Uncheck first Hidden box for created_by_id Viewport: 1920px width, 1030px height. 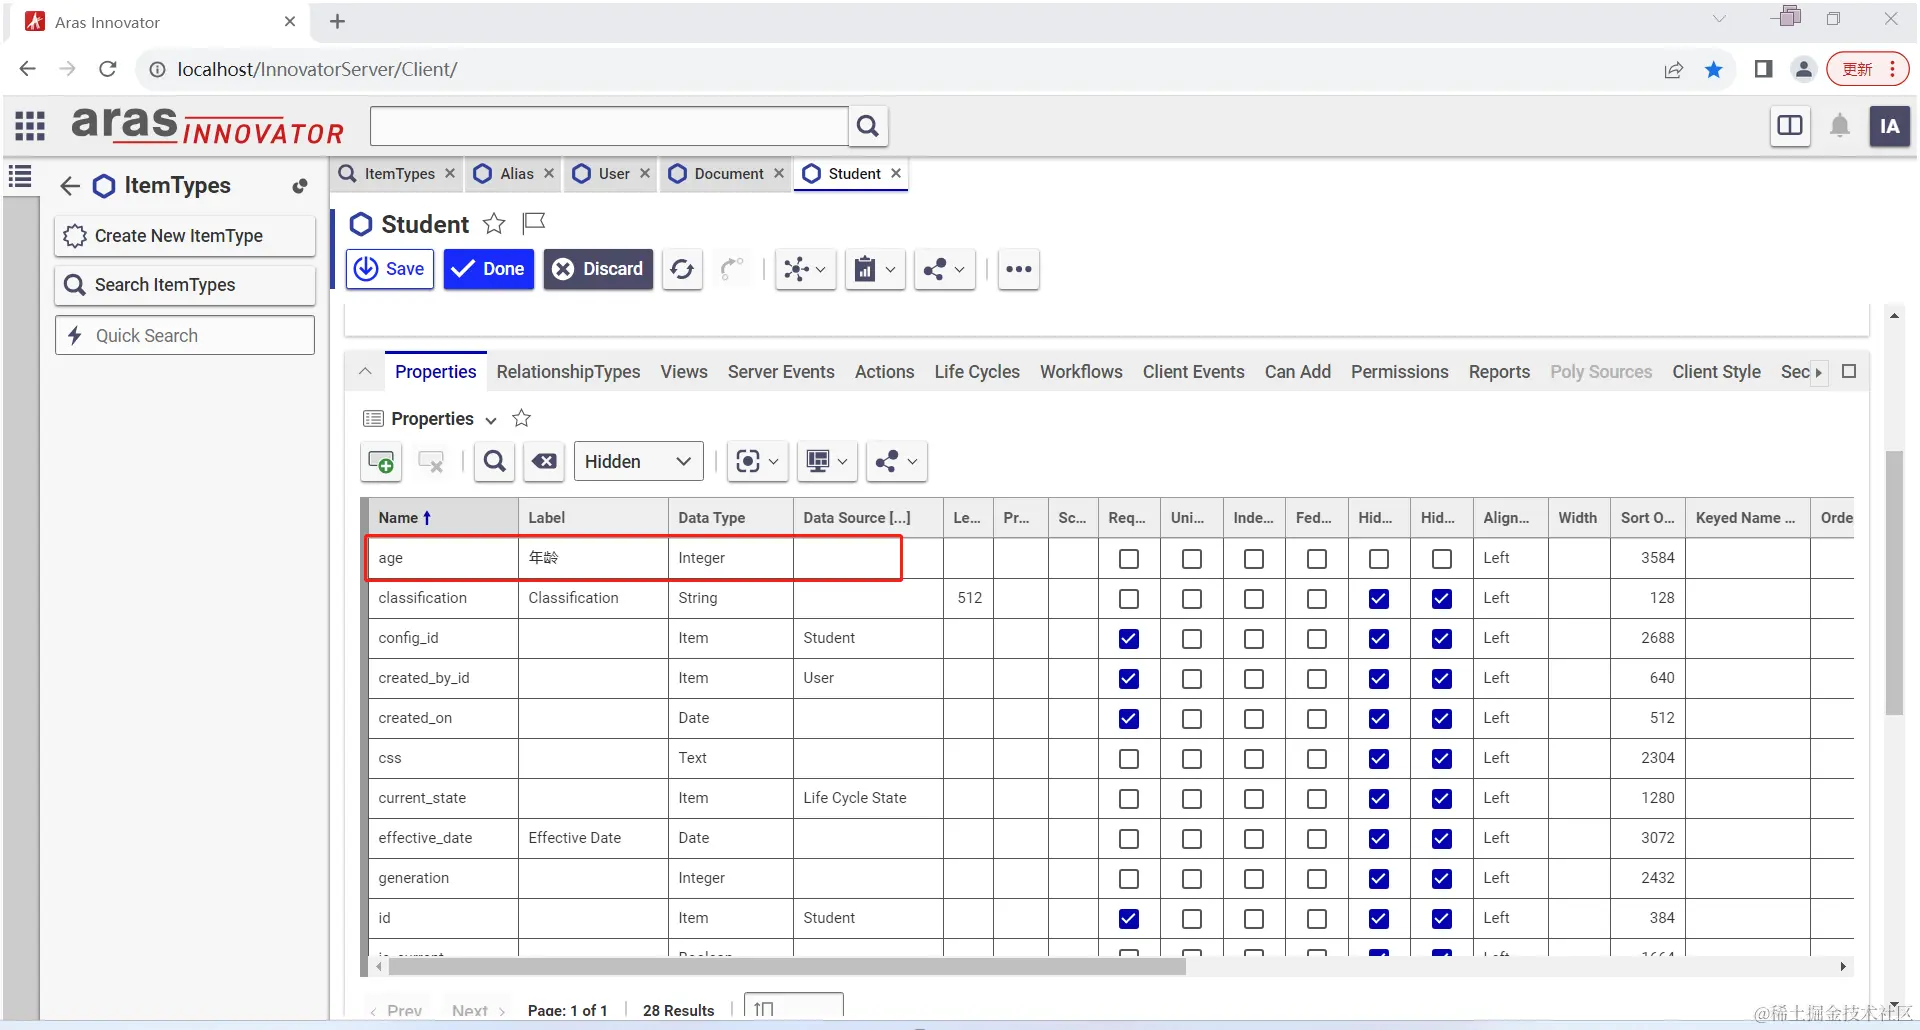click(1379, 679)
